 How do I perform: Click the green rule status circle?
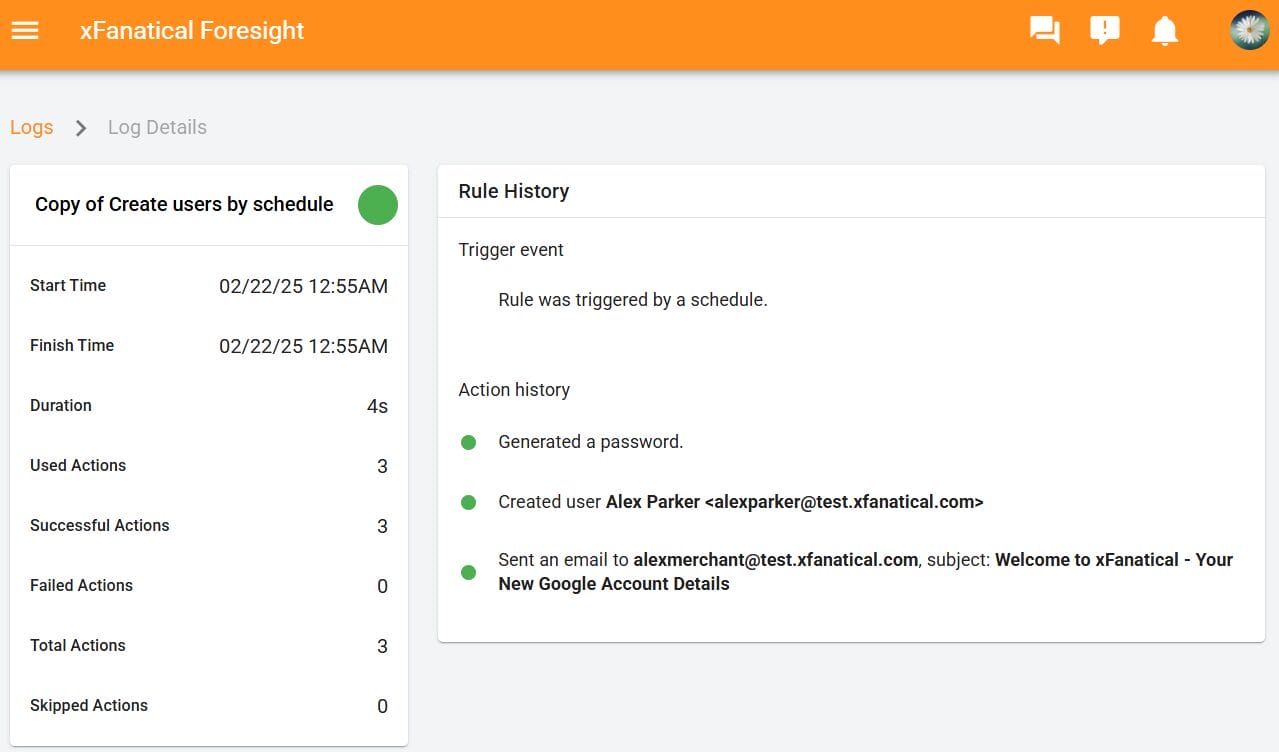(x=377, y=205)
